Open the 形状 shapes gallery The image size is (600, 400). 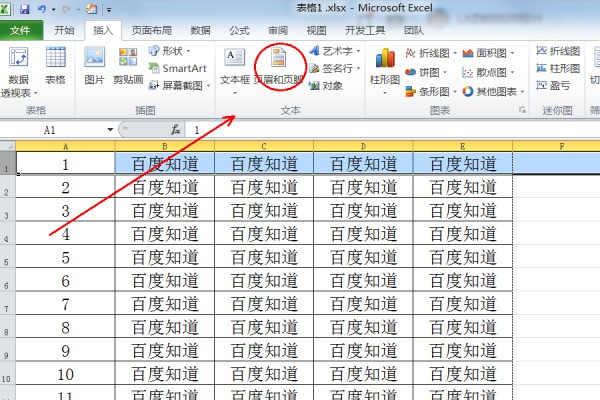coord(170,51)
